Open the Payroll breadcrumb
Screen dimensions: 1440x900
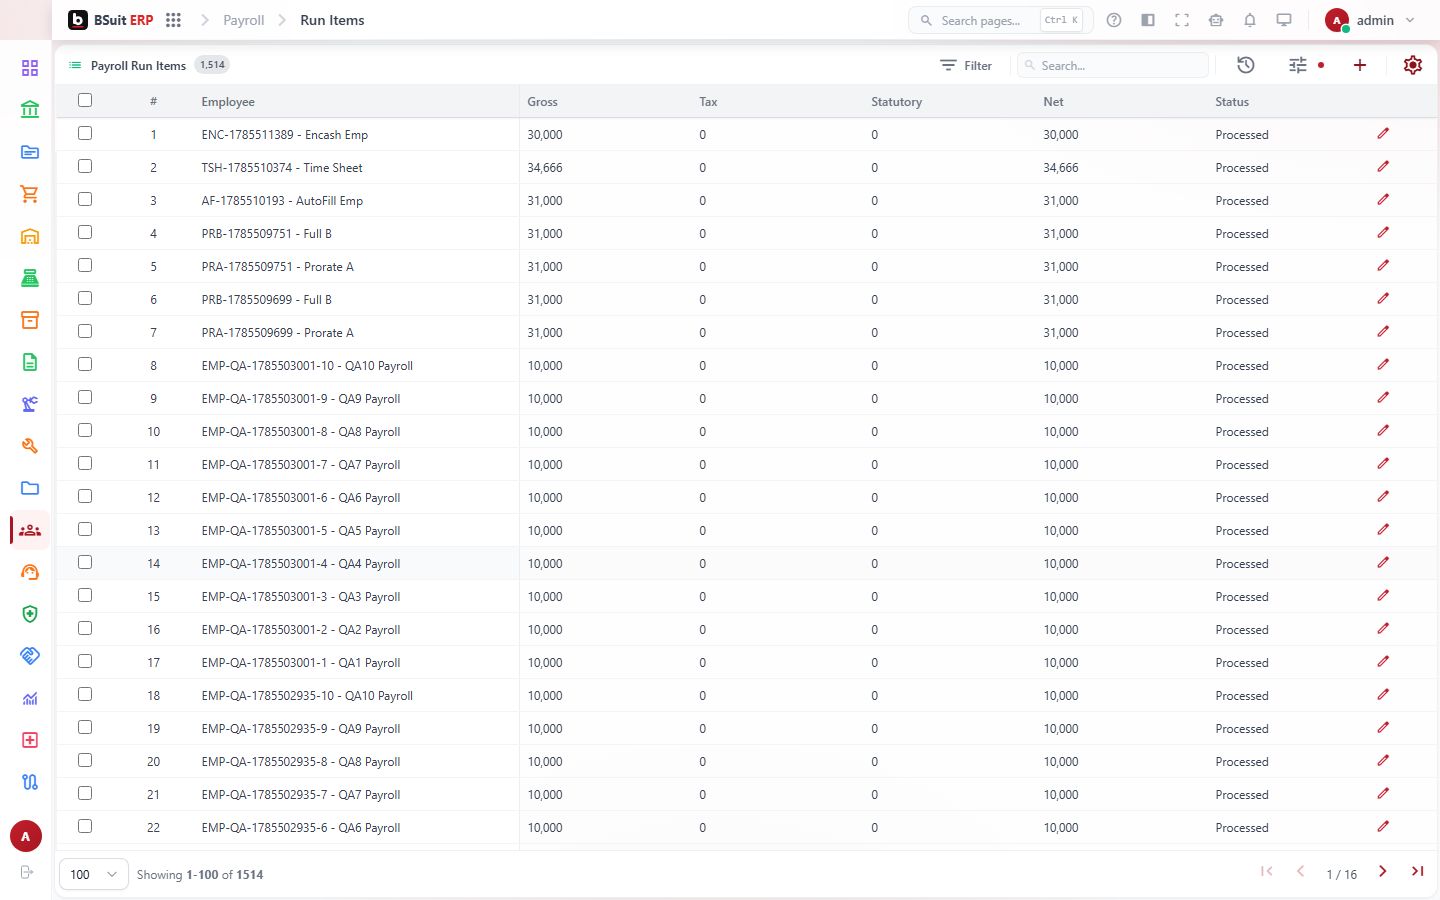pos(244,20)
